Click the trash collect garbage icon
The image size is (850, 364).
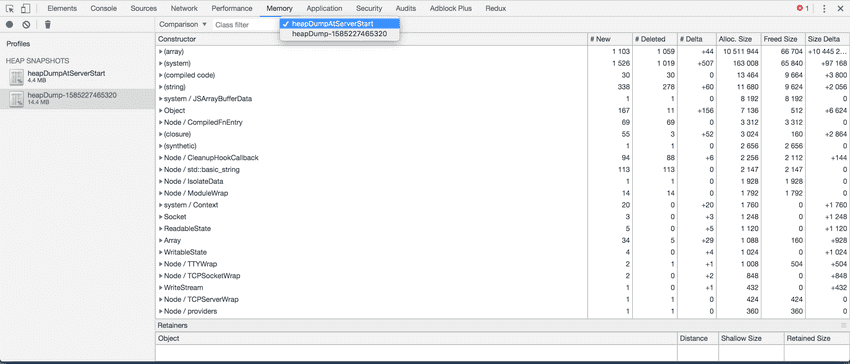[48, 24]
